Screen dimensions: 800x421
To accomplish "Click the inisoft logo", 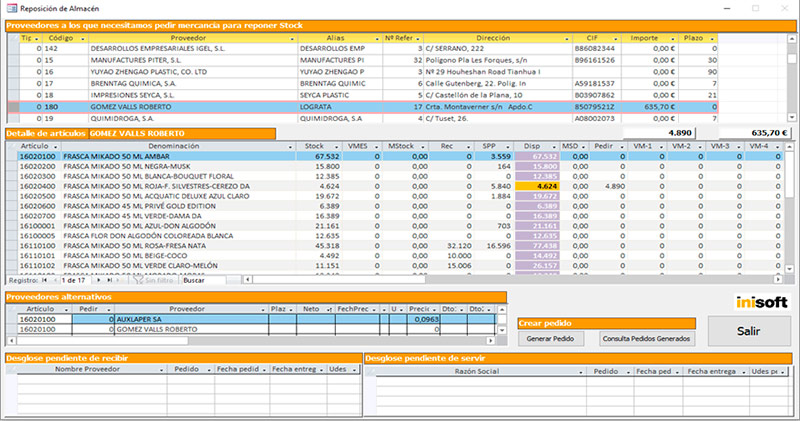I will 761,302.
